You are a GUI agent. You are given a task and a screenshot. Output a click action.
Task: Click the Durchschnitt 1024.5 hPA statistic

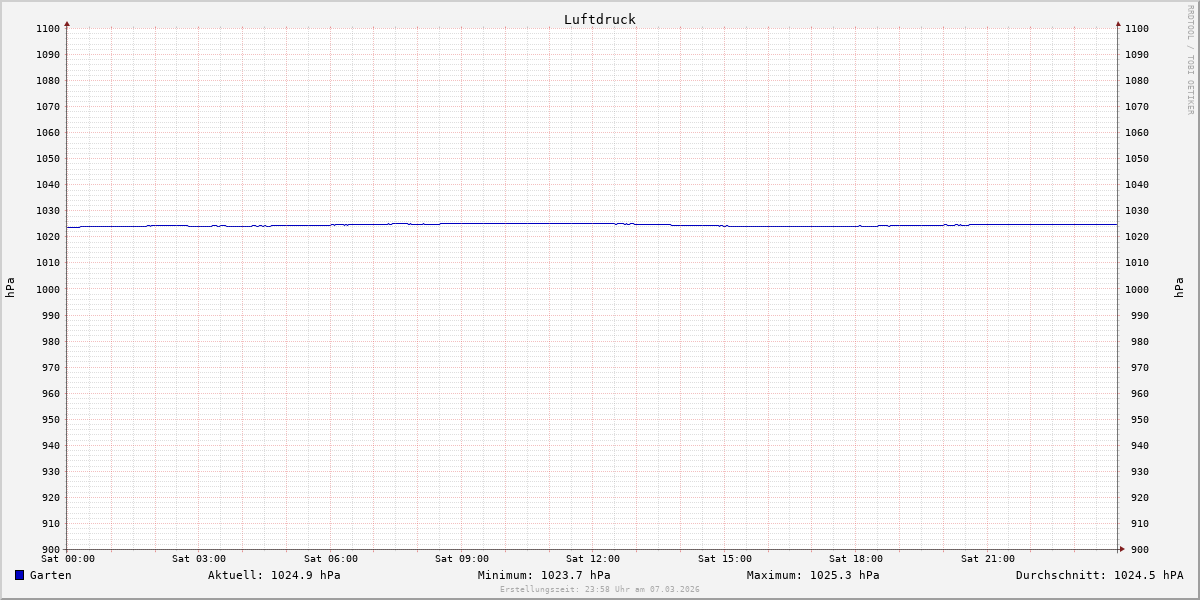1099,575
